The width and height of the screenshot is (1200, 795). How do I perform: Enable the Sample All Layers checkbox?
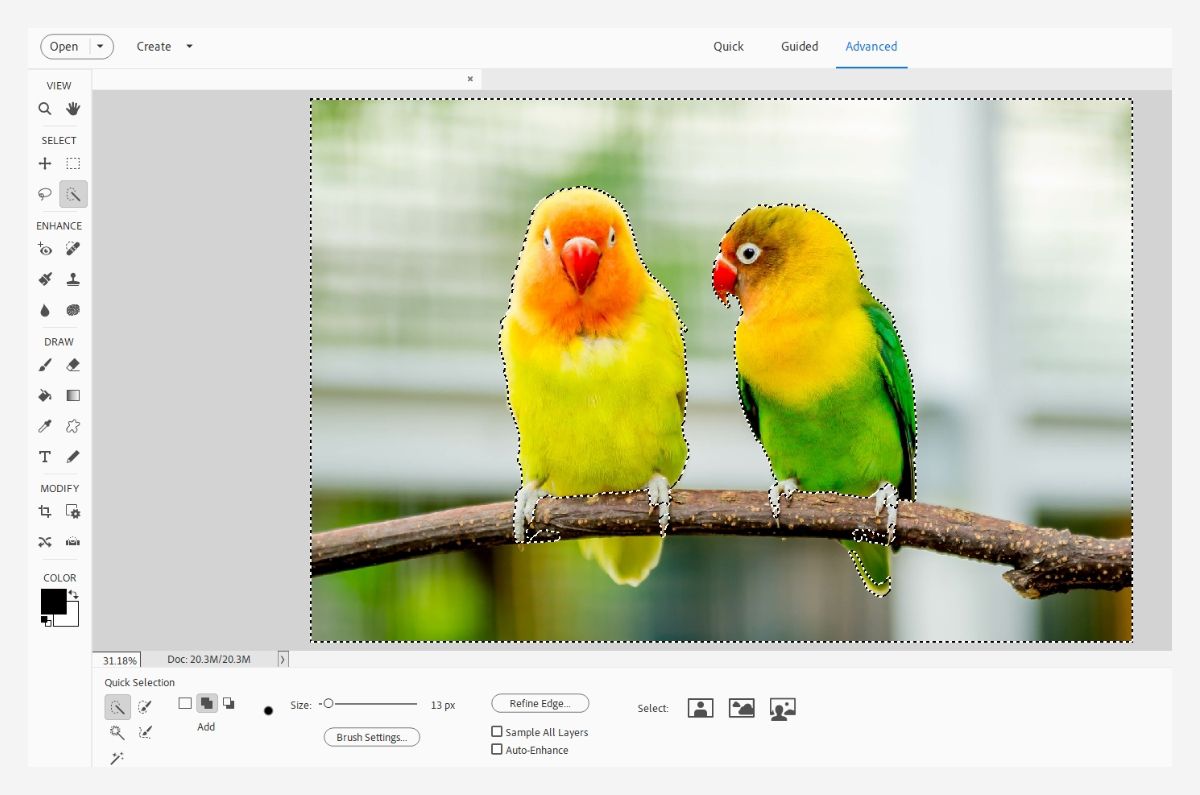point(497,732)
